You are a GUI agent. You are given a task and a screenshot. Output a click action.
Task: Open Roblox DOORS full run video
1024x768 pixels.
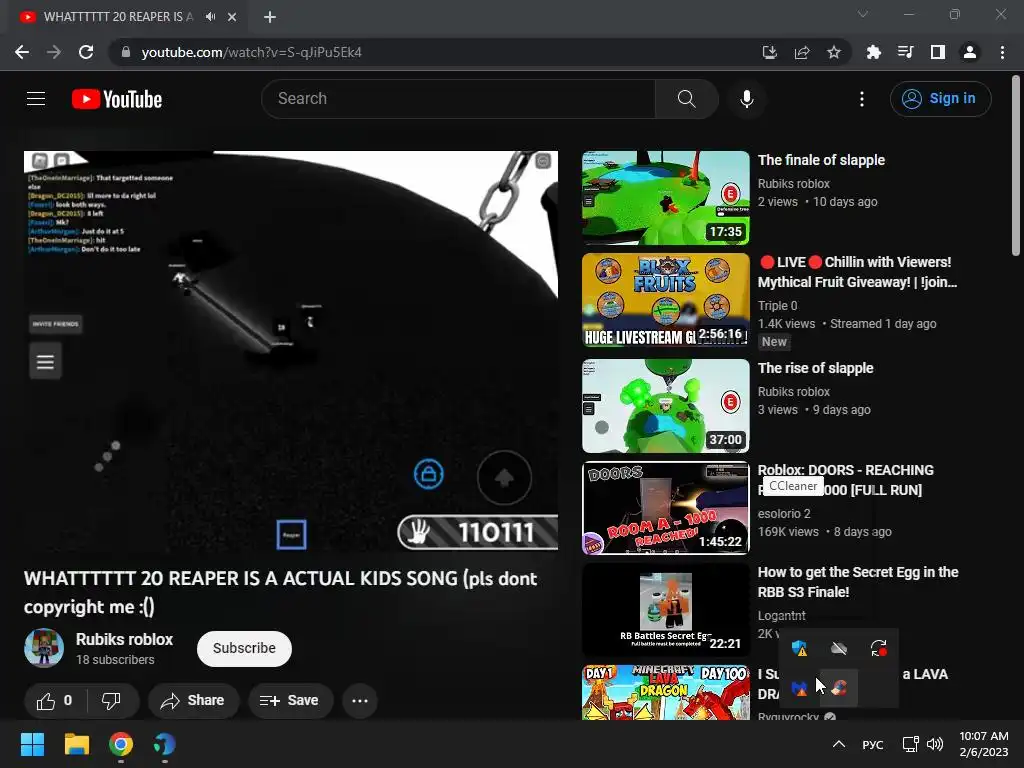[665, 507]
